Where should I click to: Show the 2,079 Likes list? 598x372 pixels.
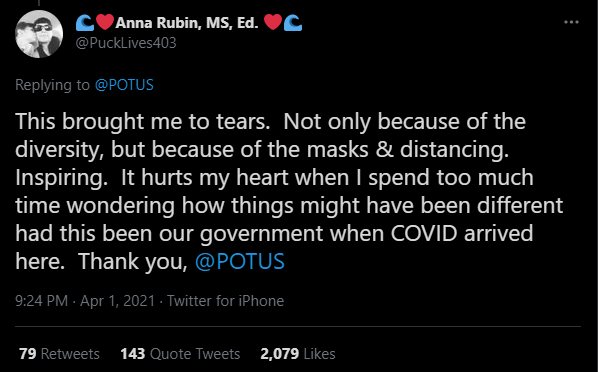[297, 354]
